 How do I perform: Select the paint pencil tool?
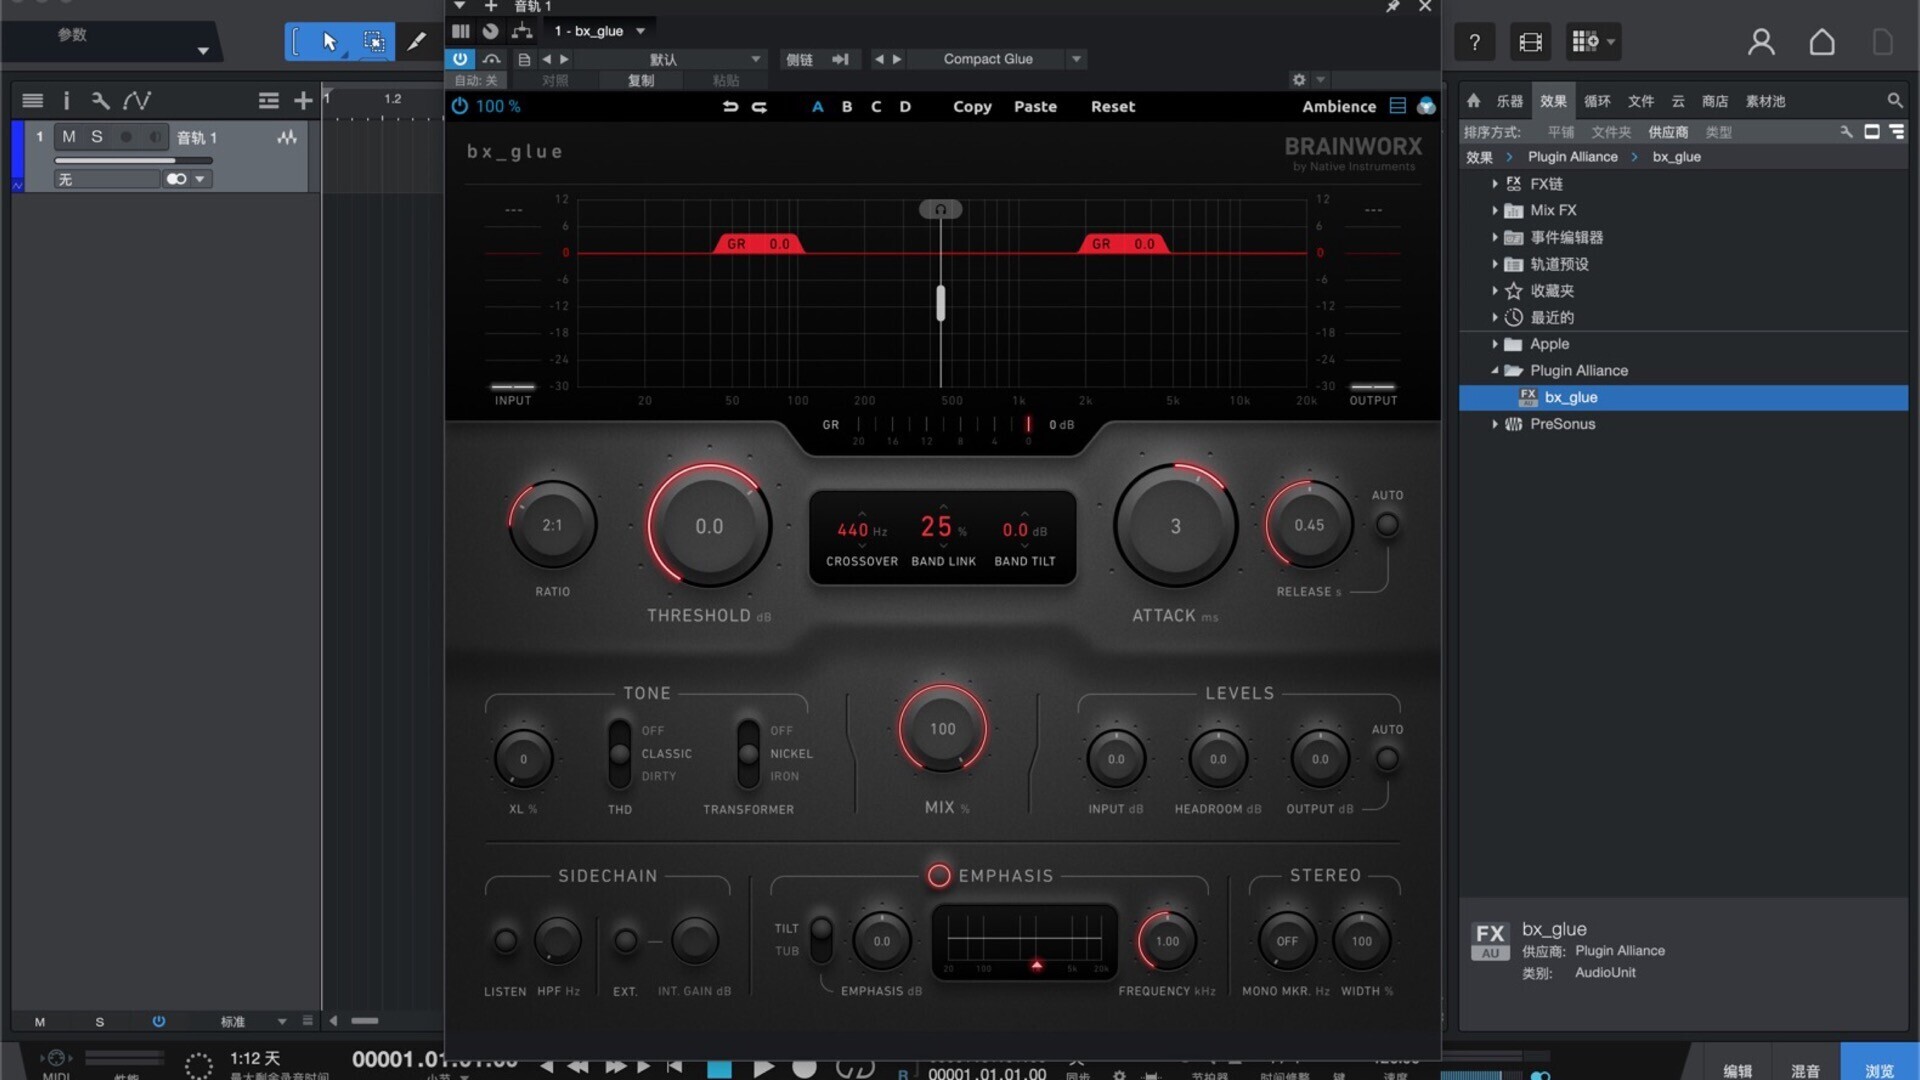coord(416,42)
